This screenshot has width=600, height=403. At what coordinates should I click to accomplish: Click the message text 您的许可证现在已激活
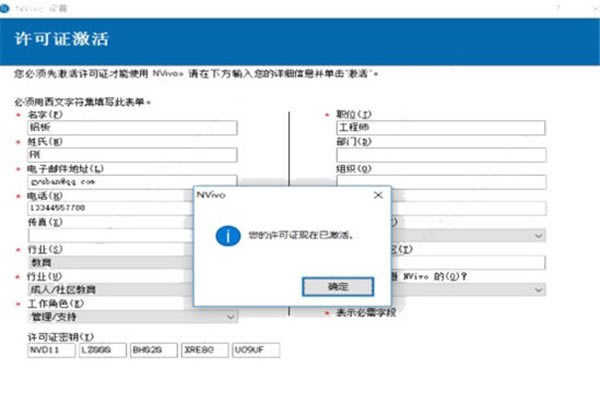click(300, 235)
